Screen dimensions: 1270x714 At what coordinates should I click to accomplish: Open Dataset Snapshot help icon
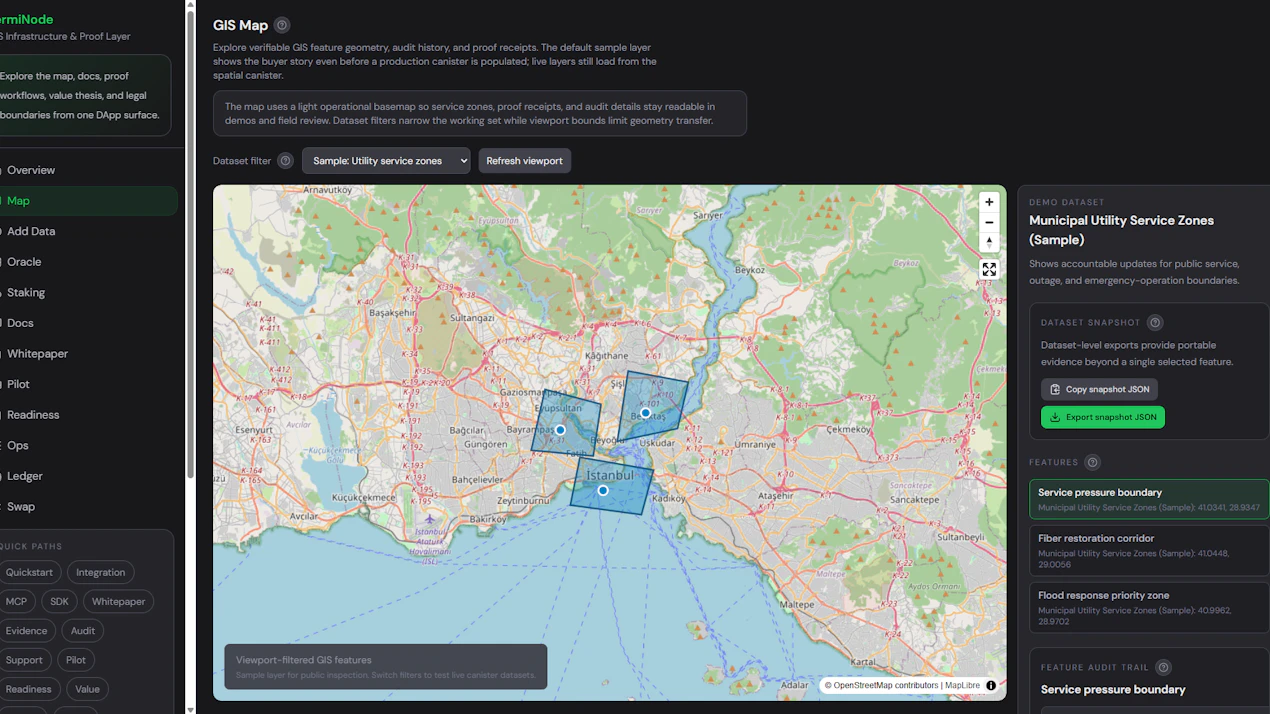point(1155,323)
